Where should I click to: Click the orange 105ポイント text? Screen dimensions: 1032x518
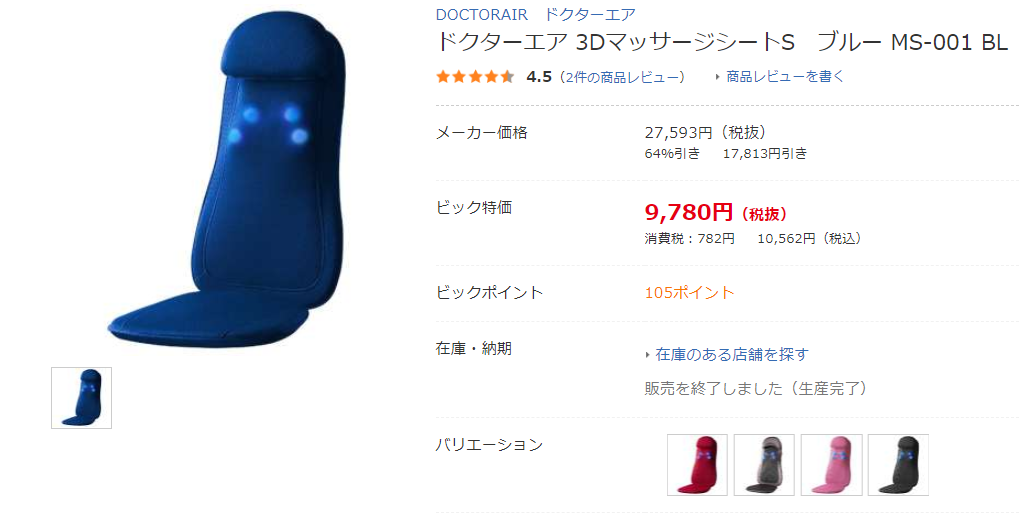pos(689,292)
